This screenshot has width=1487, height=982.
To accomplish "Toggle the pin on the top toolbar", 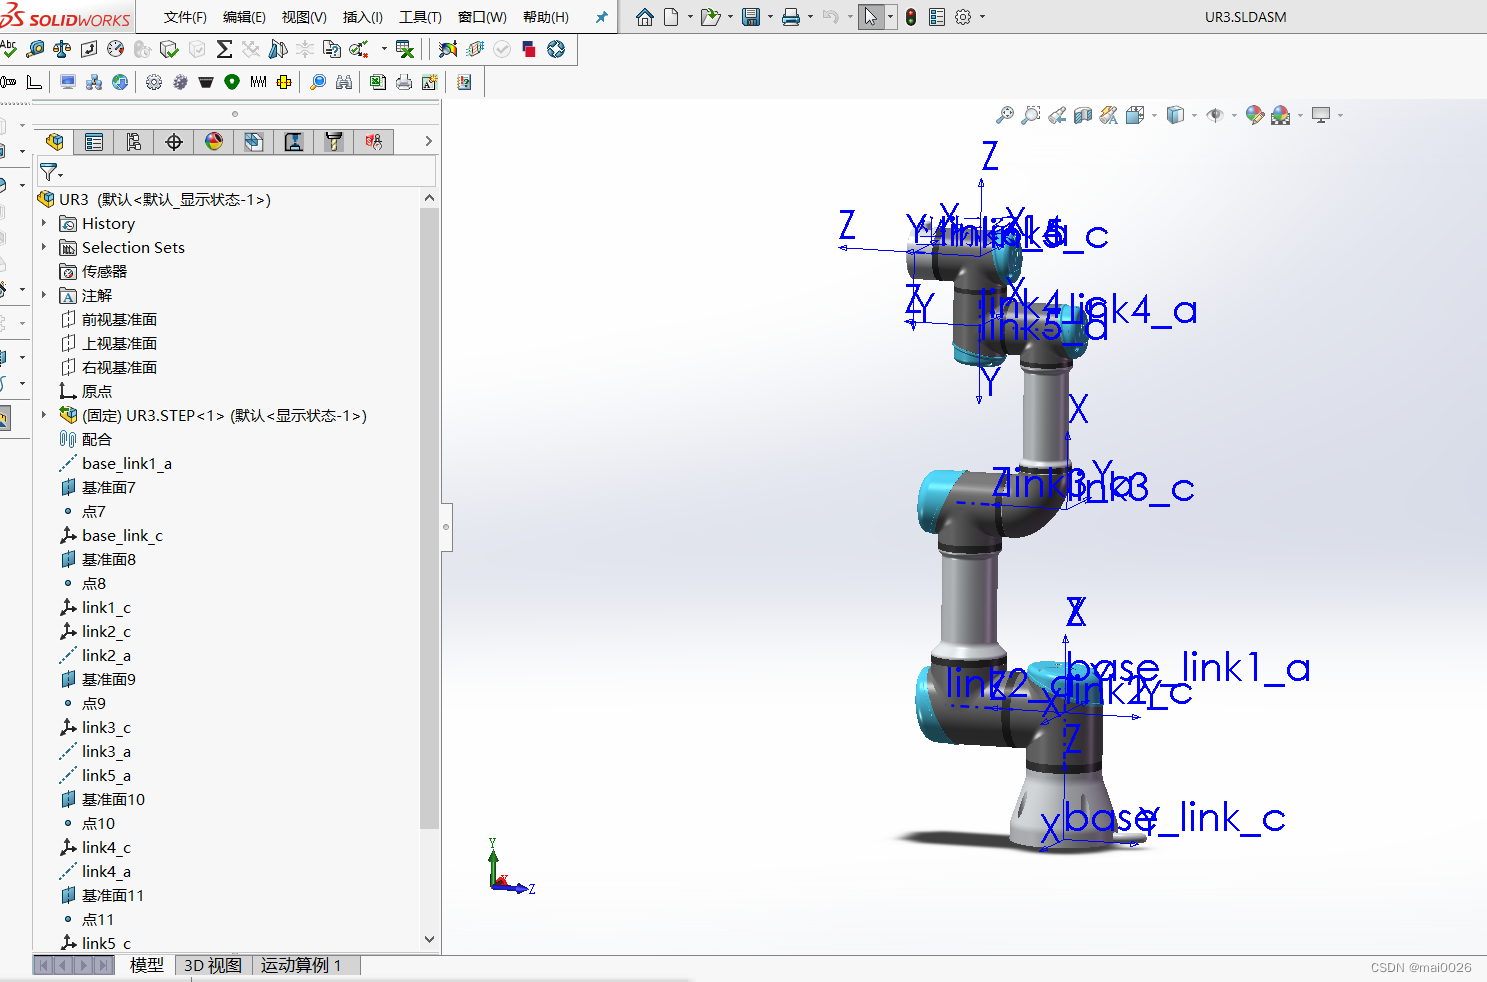I will tap(601, 17).
